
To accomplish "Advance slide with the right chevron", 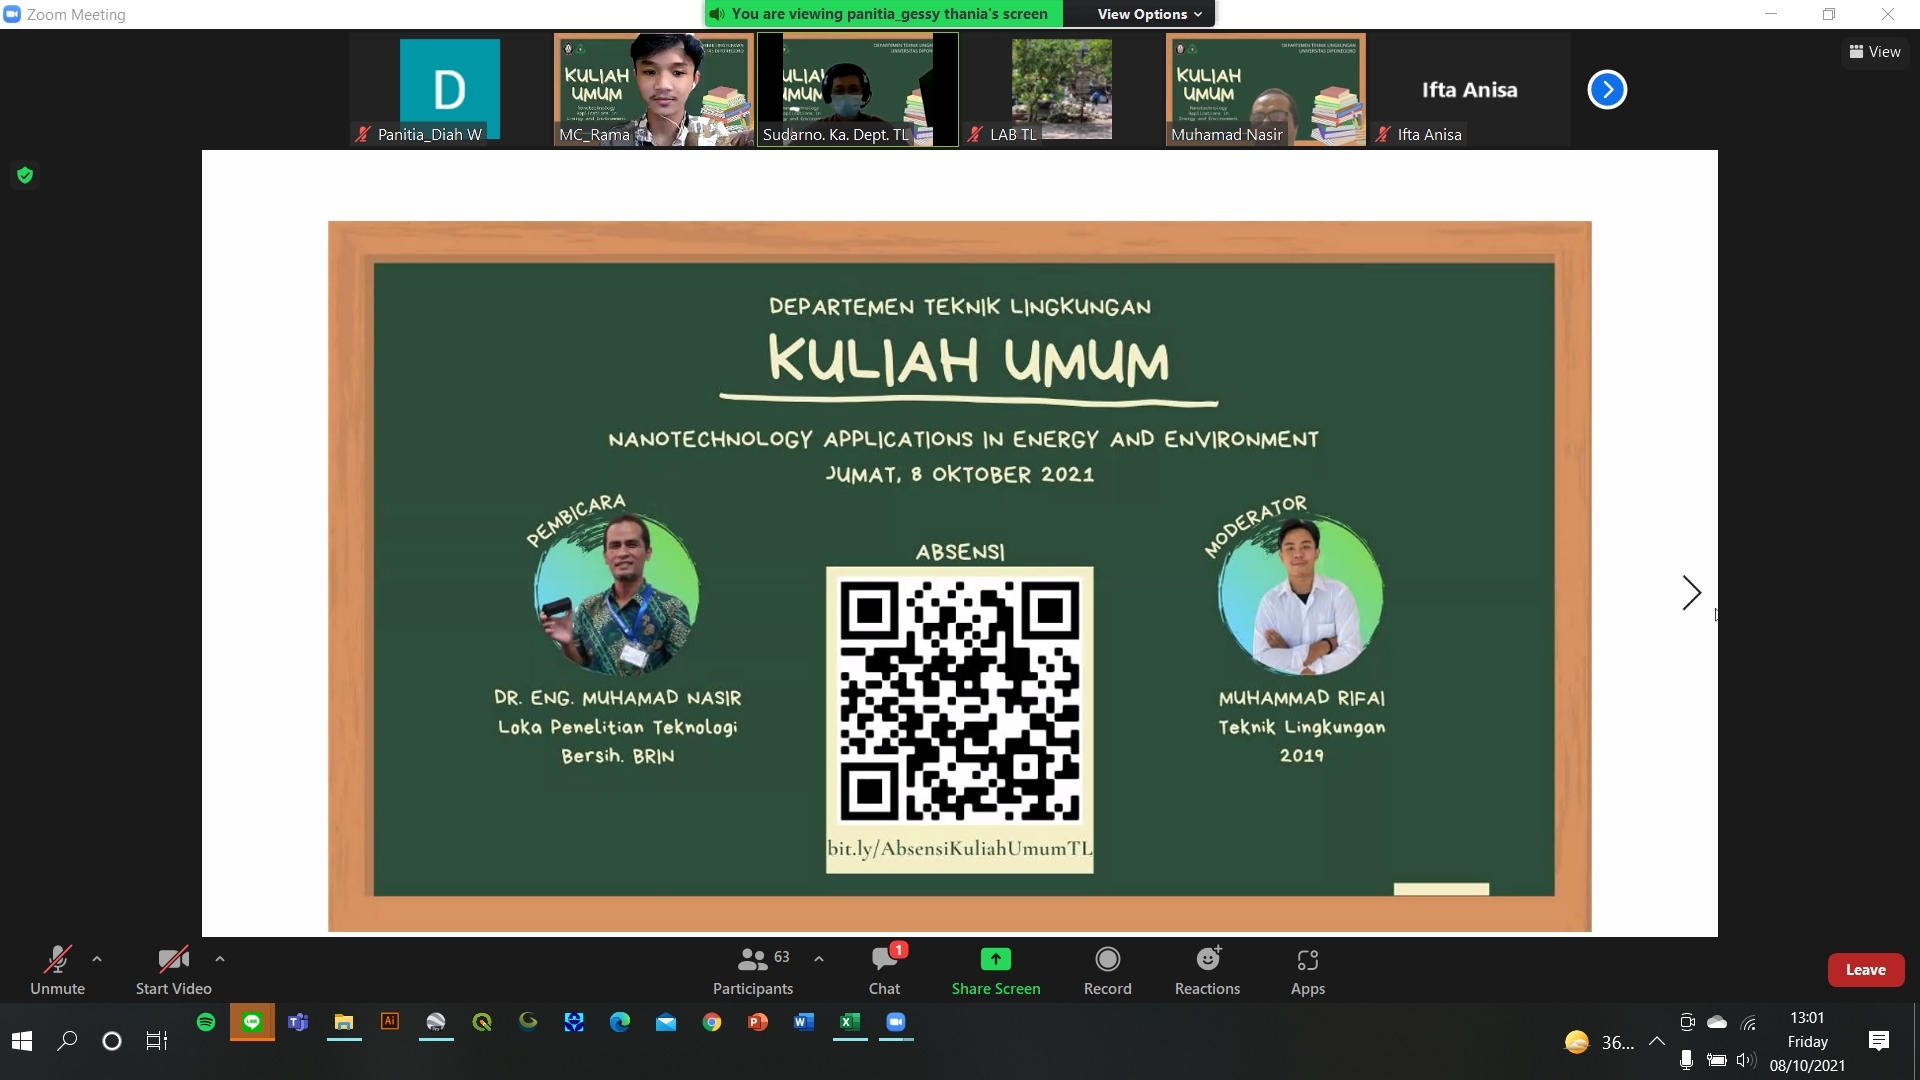I will tap(1691, 593).
